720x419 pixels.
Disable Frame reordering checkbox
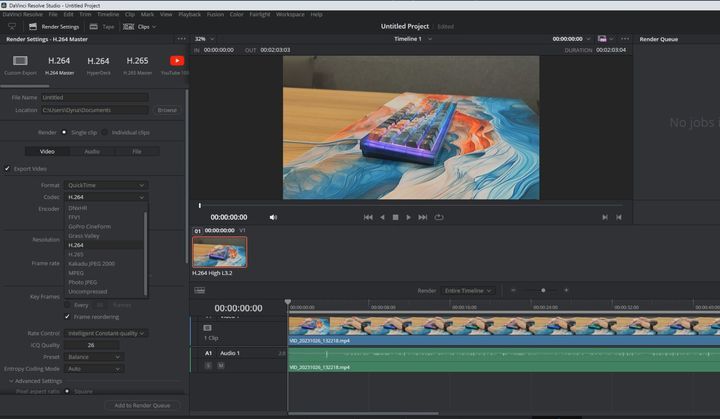[69, 316]
